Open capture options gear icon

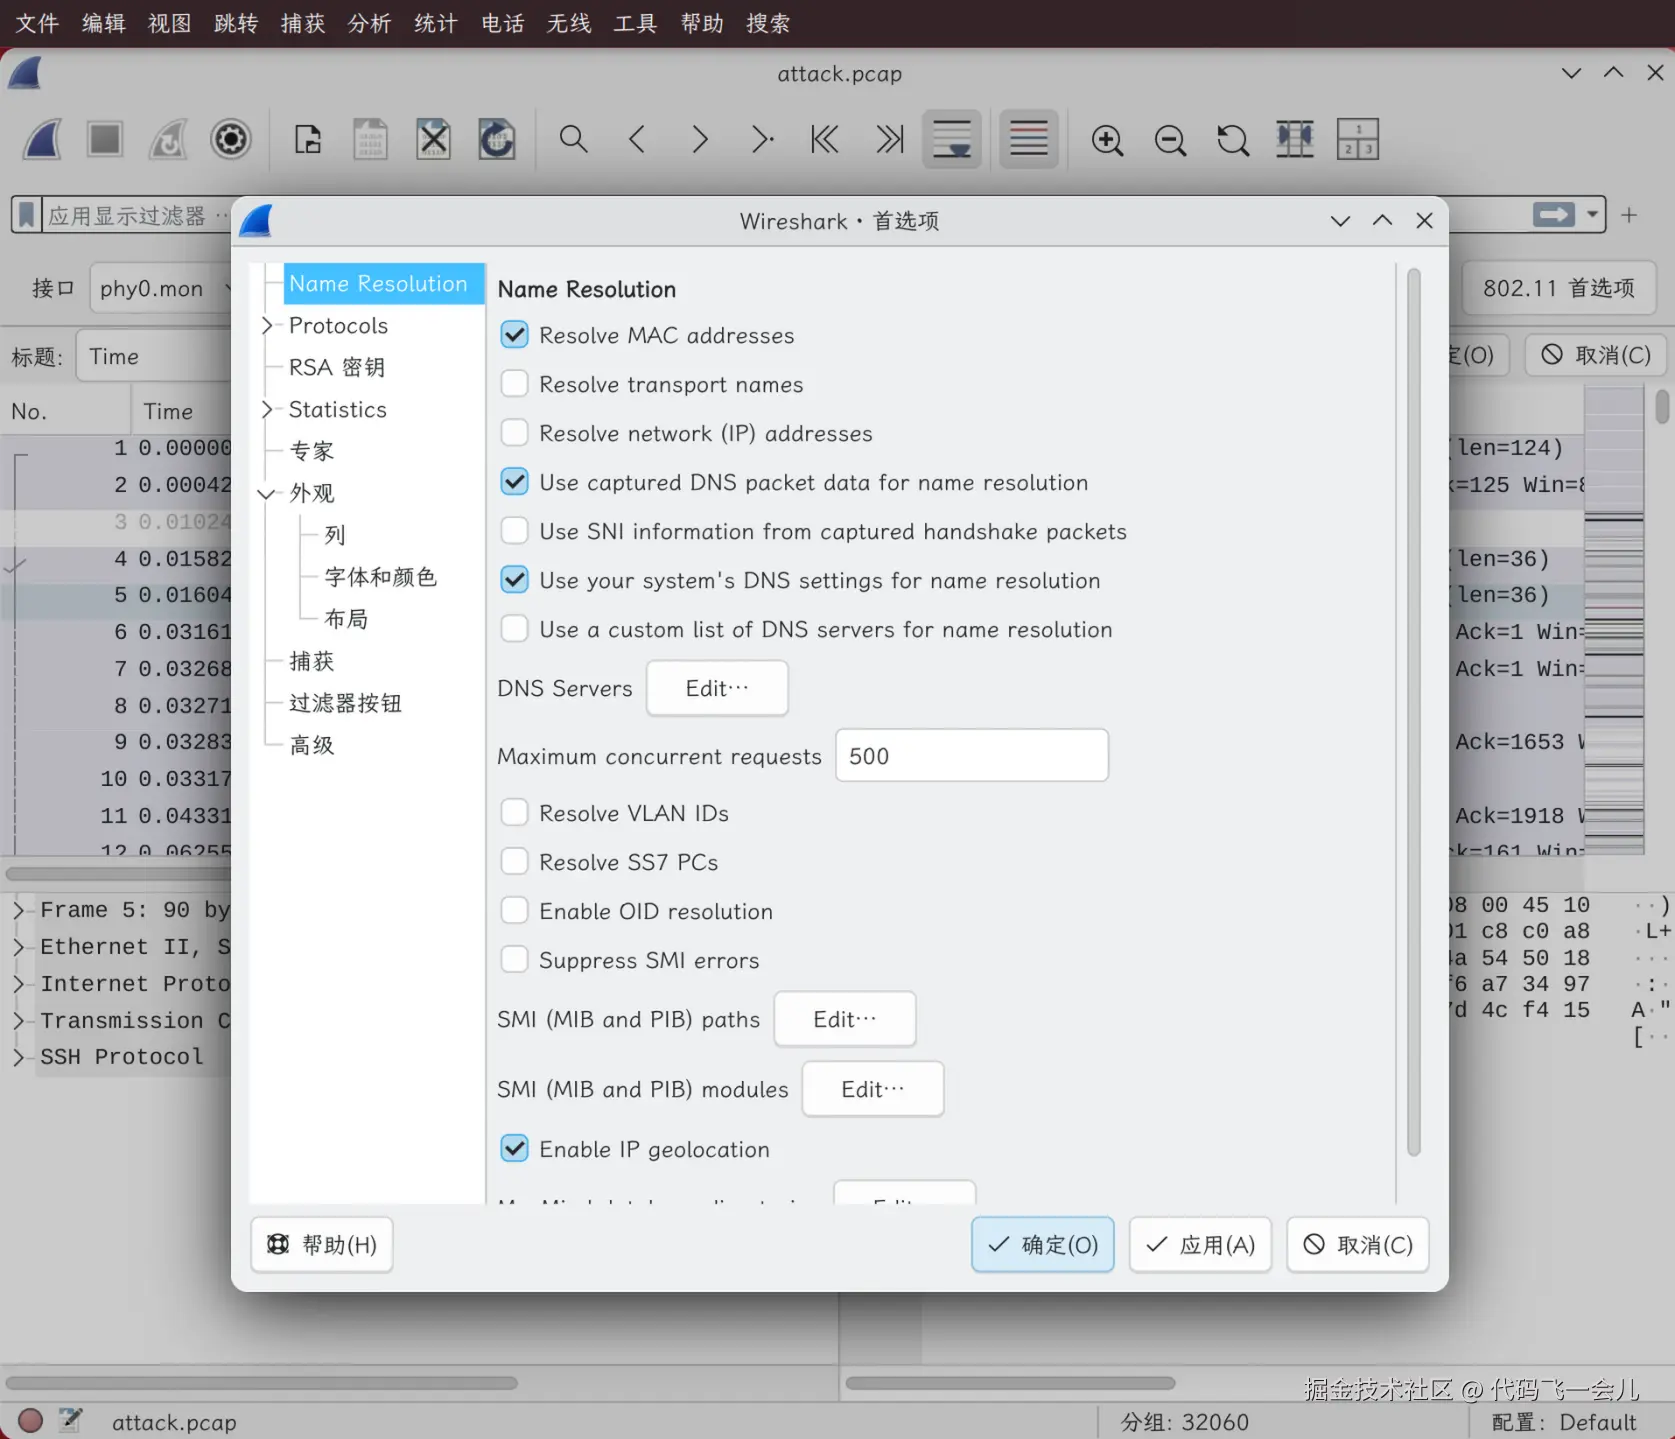pyautogui.click(x=231, y=139)
